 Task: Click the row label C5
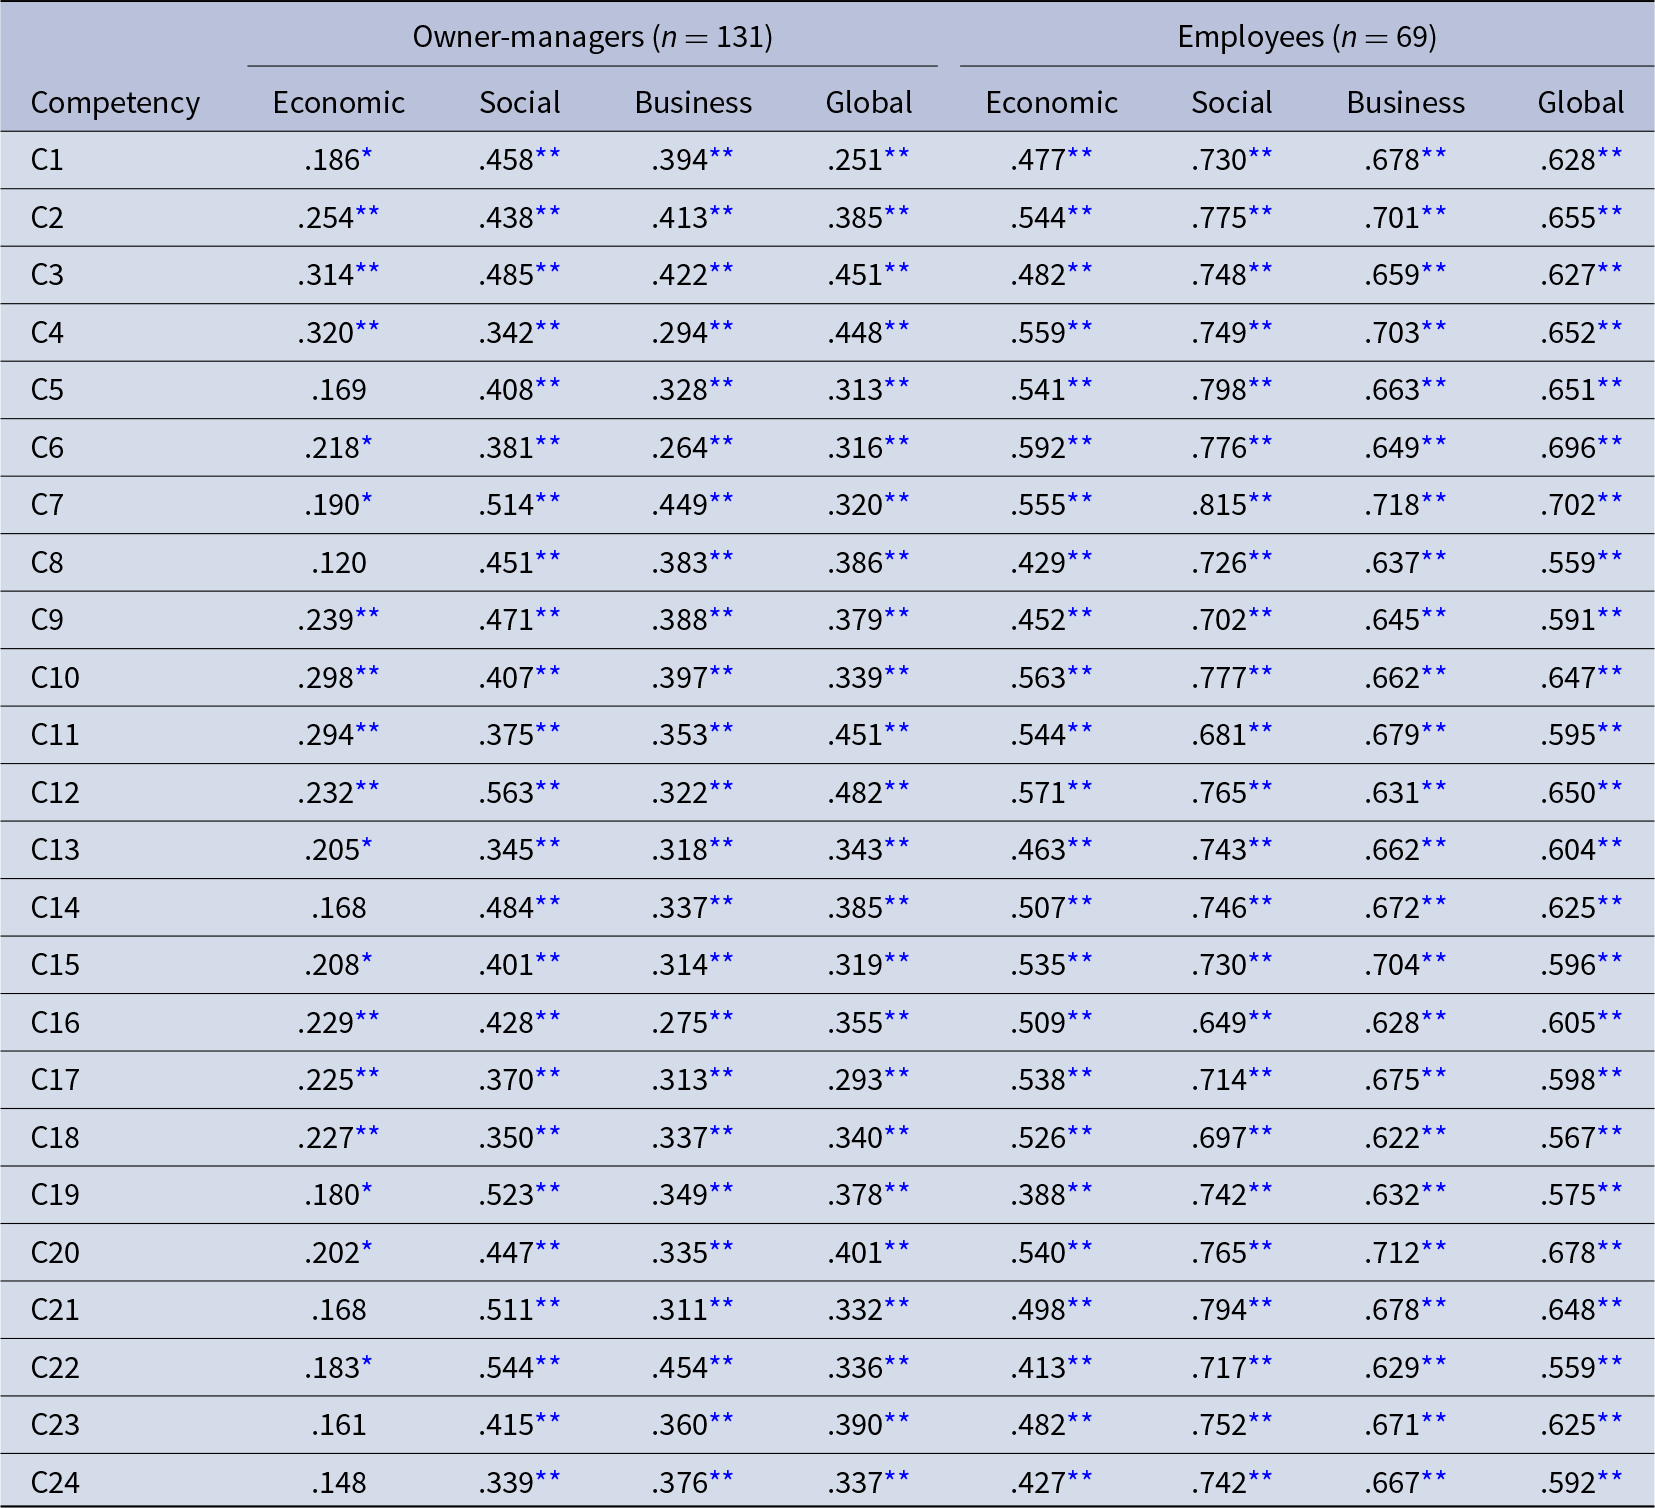click(x=47, y=390)
